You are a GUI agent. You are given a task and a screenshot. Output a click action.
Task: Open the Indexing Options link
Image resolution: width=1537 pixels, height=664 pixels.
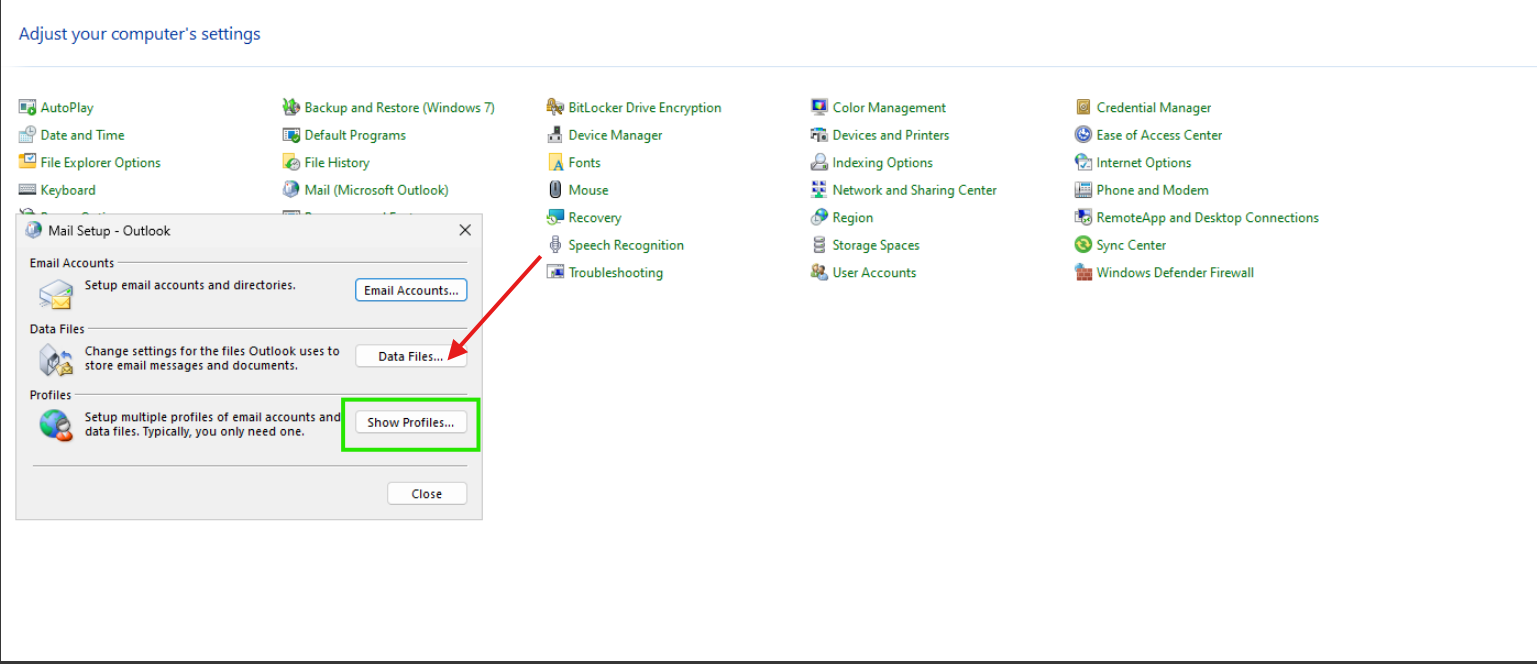click(883, 162)
